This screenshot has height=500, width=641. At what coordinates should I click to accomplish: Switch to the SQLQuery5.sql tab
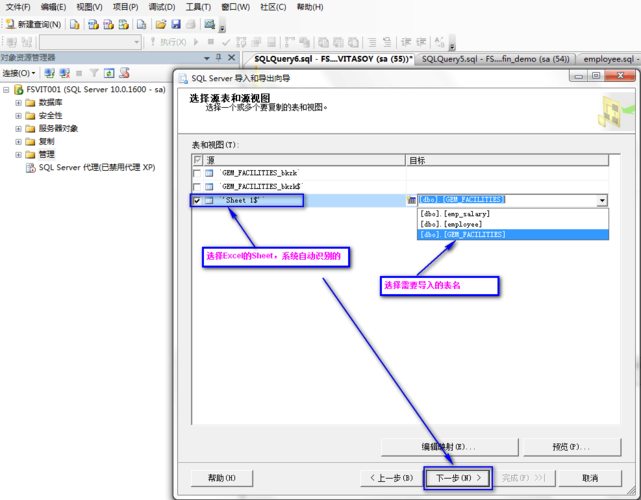[495, 59]
